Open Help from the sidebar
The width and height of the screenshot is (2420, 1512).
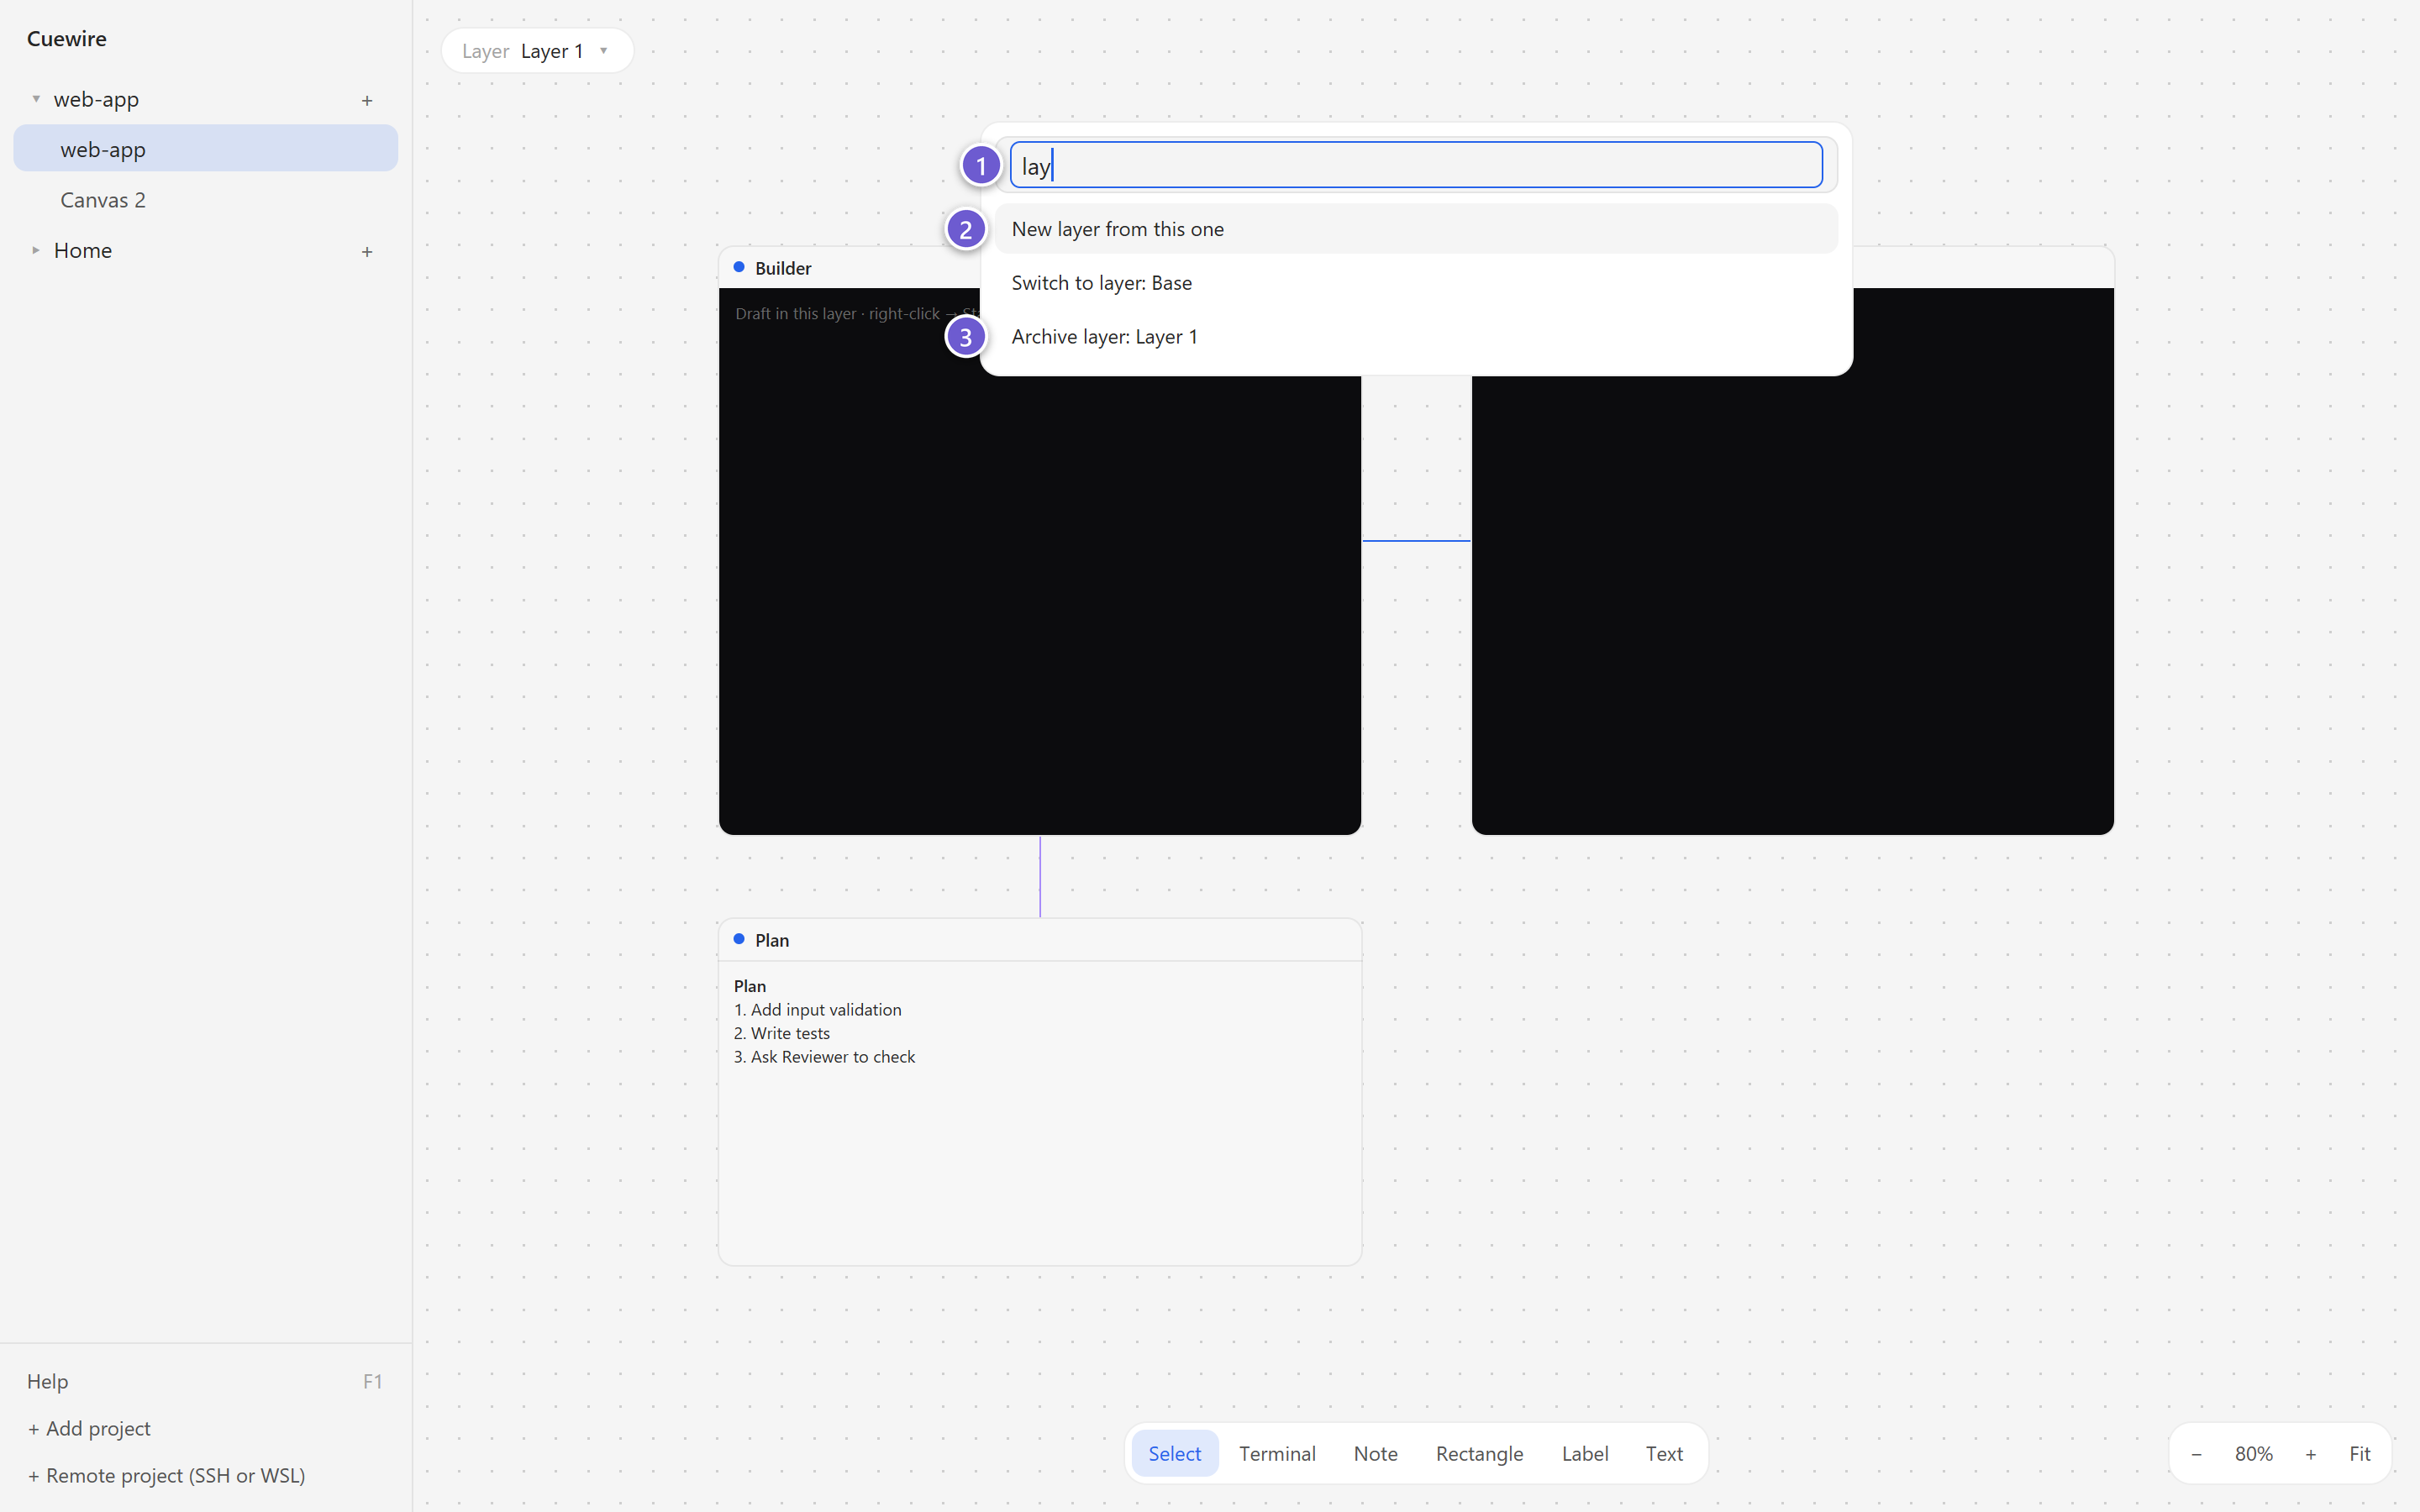pyautogui.click(x=206, y=1381)
